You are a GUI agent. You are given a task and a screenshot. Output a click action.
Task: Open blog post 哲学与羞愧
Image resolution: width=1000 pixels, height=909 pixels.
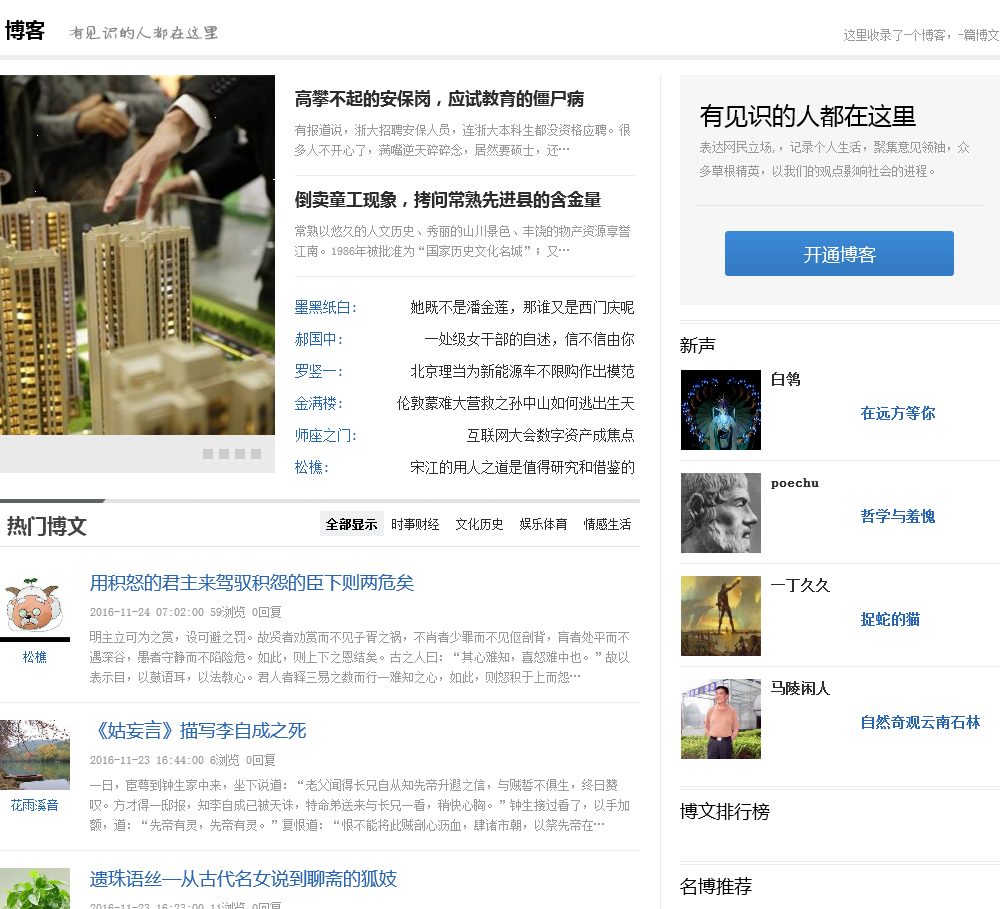(x=897, y=516)
